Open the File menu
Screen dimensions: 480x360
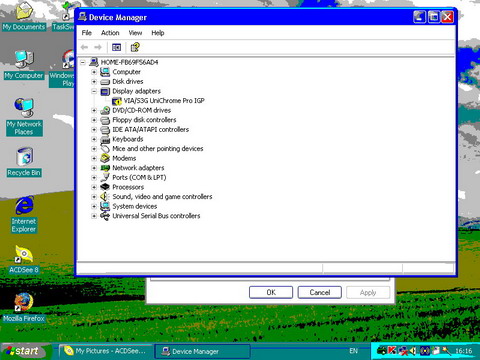(87, 33)
